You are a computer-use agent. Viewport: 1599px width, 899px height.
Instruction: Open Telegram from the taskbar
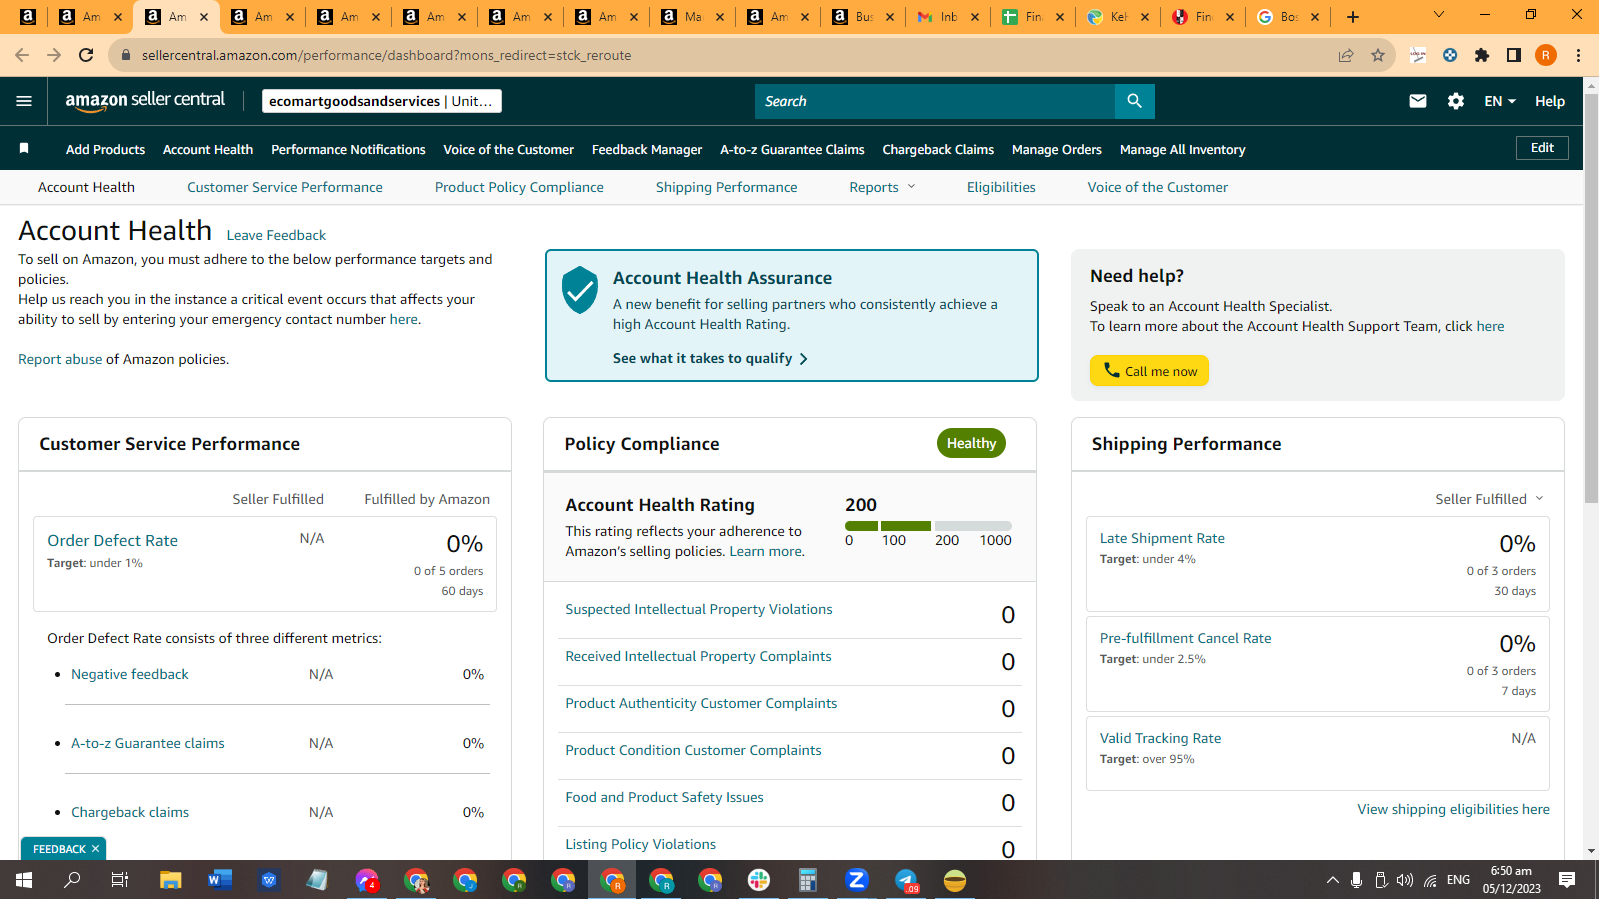pos(906,880)
